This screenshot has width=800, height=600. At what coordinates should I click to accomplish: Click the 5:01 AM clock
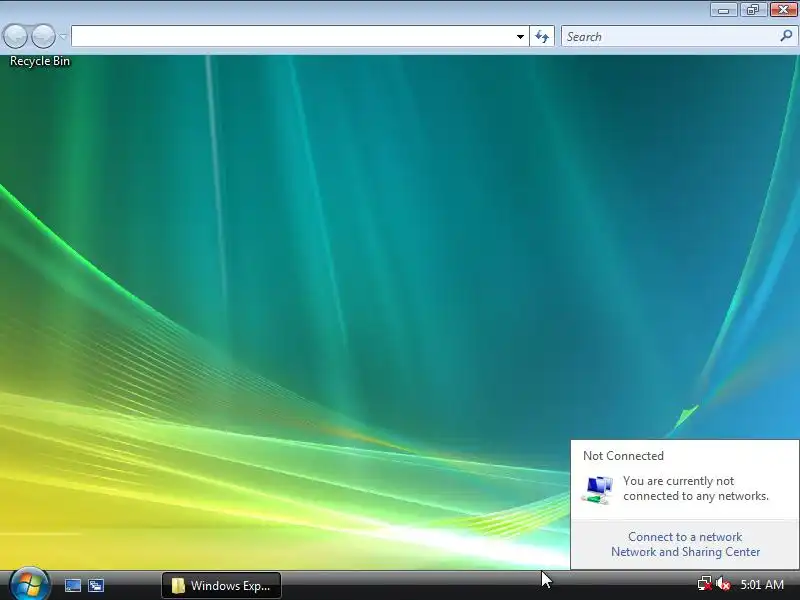(762, 584)
